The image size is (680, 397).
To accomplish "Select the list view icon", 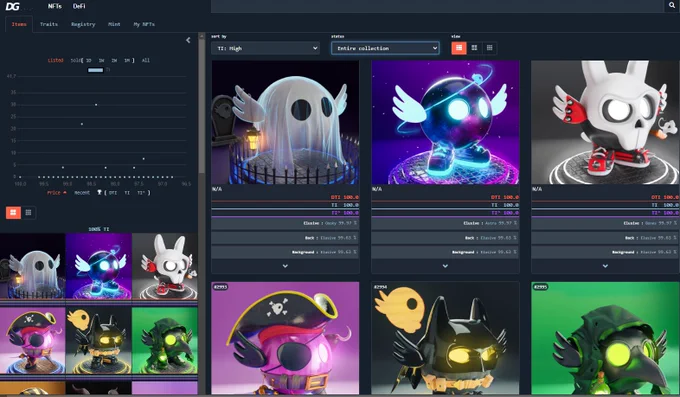I will (459, 48).
